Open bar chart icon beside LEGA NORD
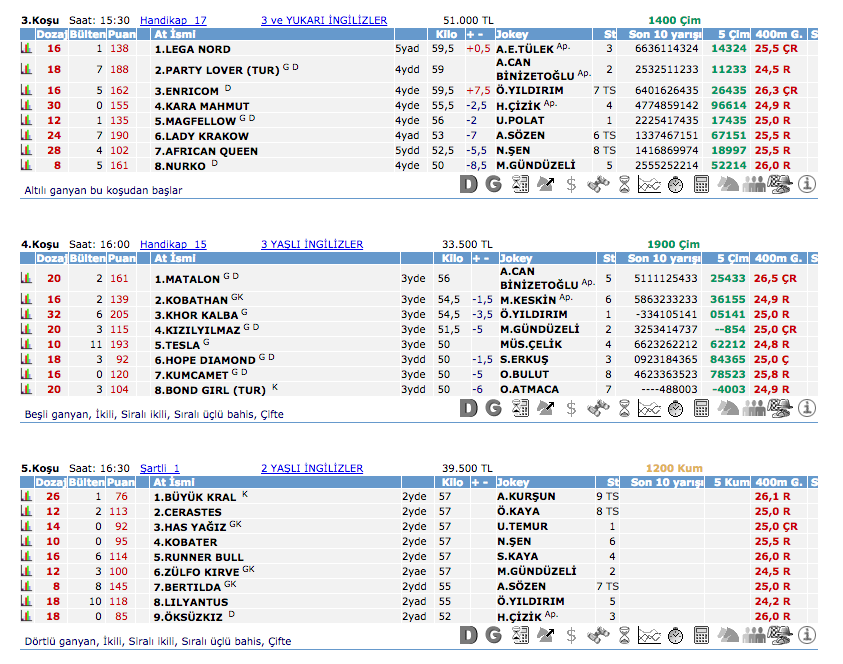Viewport: 843px width, 664px height. (x=26, y=48)
